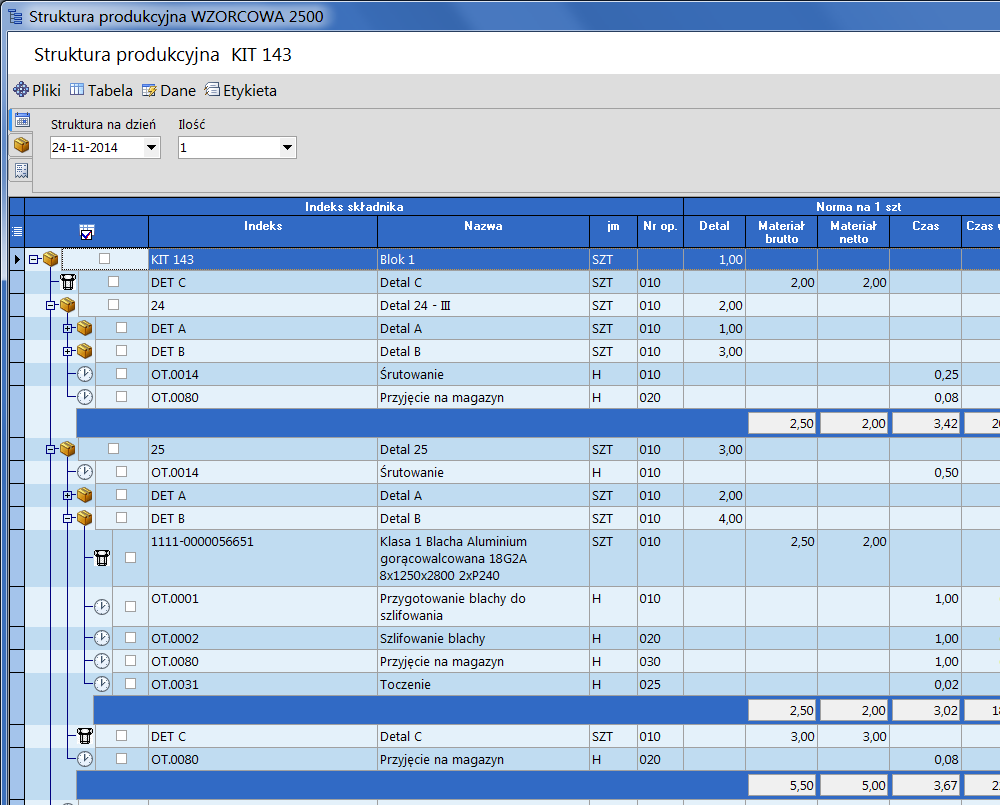Click the clock icon of OT.0031

coord(102,684)
